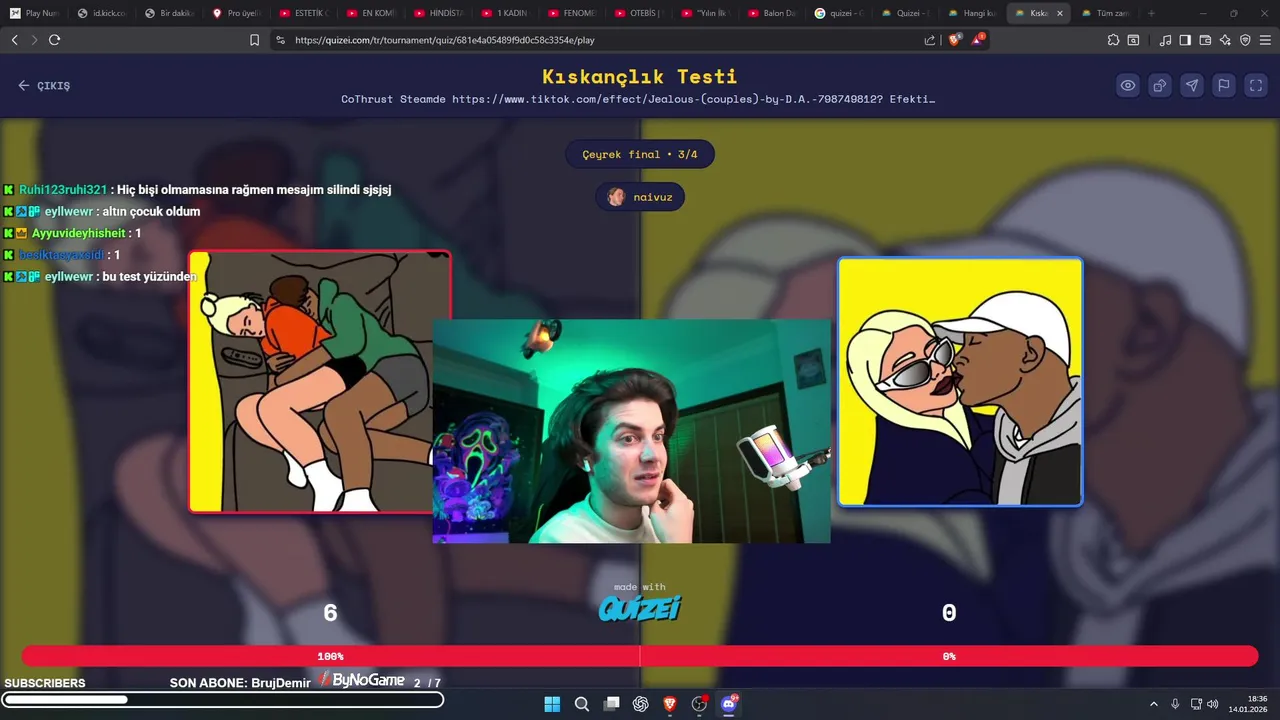The image size is (1280, 720).
Task: Switch to the Hangi ku tab
Action: pyautogui.click(x=973, y=13)
